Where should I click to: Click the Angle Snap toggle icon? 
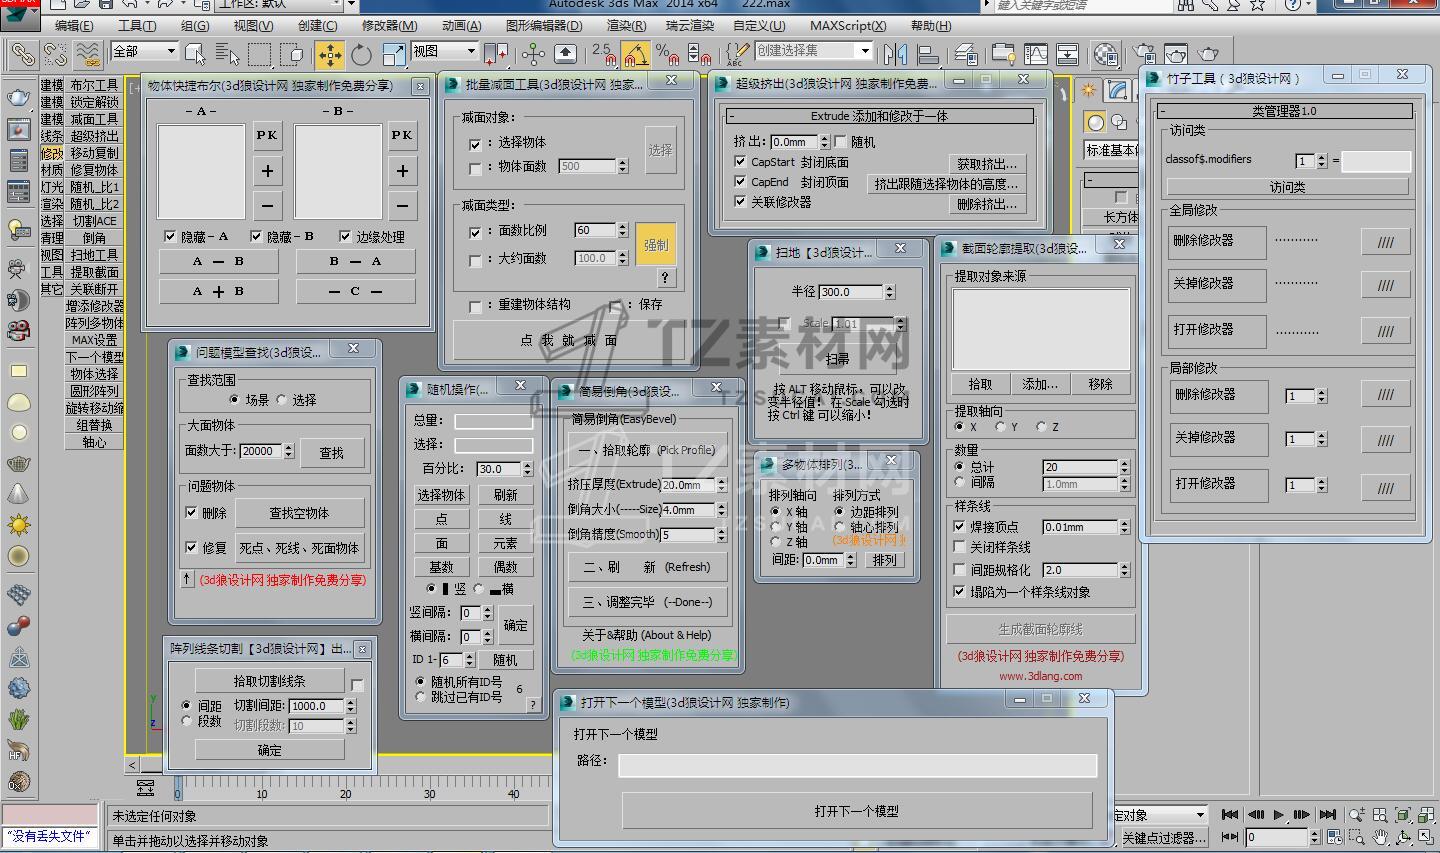pyautogui.click(x=635, y=54)
